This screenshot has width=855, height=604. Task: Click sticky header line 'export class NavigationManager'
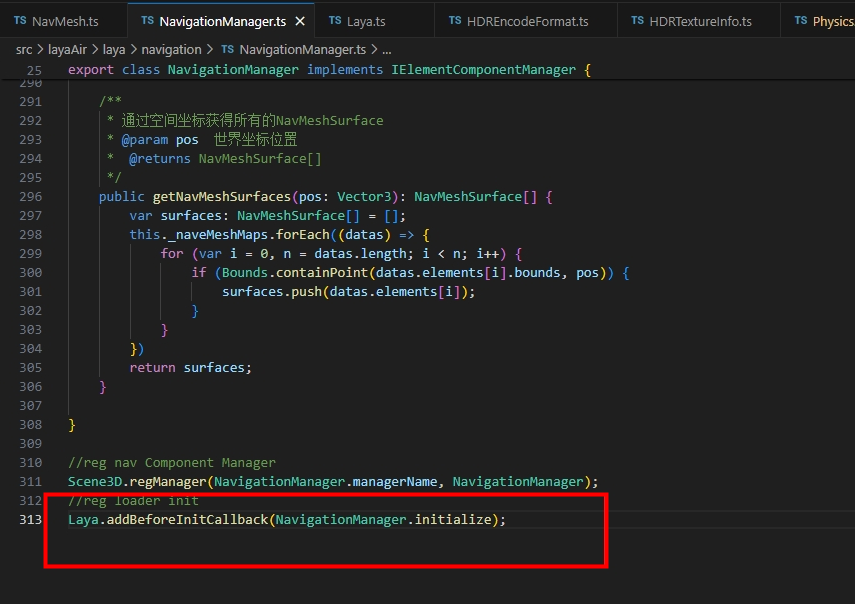[x=330, y=70]
